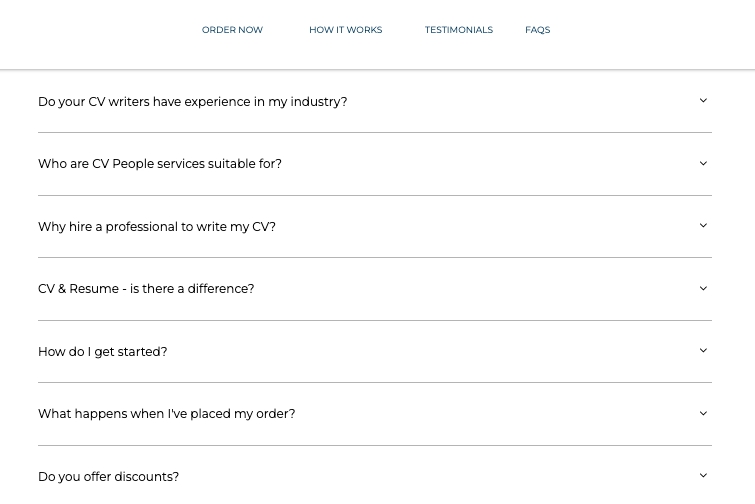This screenshot has height=504, width=755.
Task: Expand 'Who are CV People services suitable for?' text
Action: tap(160, 164)
